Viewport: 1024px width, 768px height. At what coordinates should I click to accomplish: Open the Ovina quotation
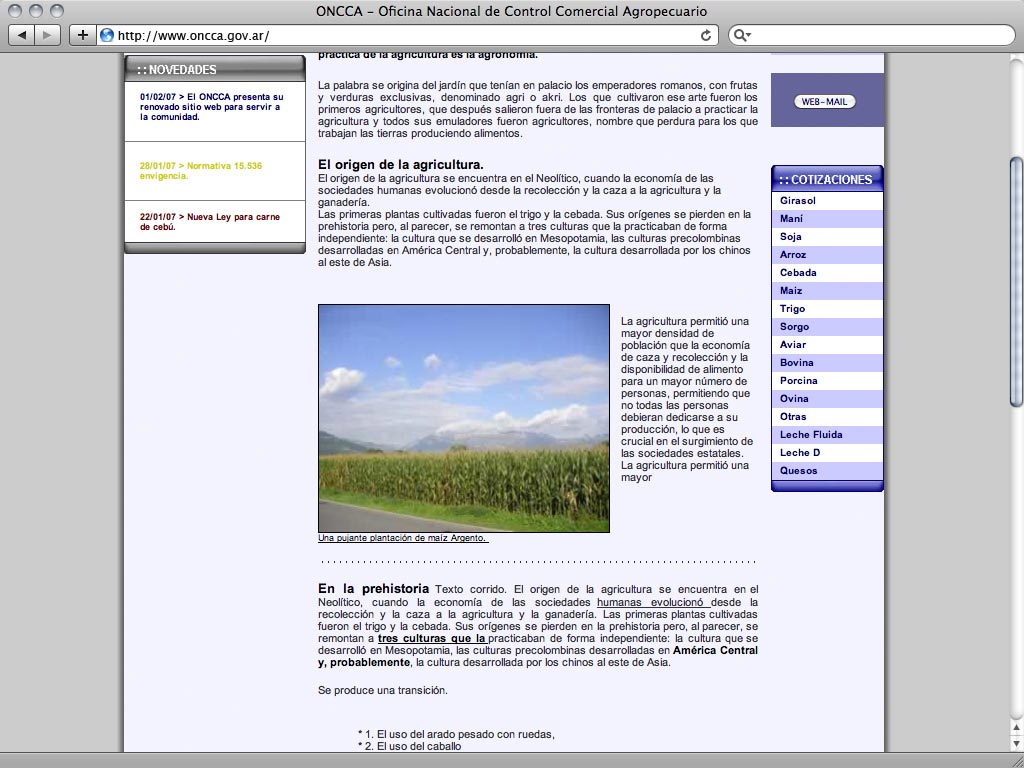pos(827,398)
